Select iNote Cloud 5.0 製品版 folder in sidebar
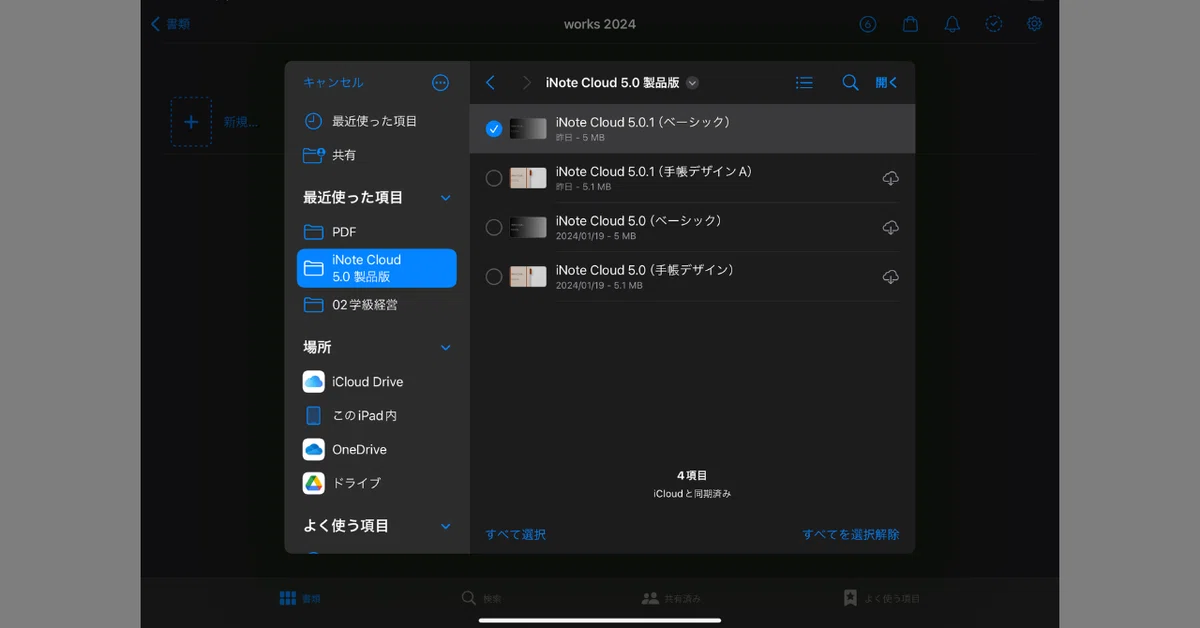Viewport: 1200px width, 628px height. tap(377, 268)
